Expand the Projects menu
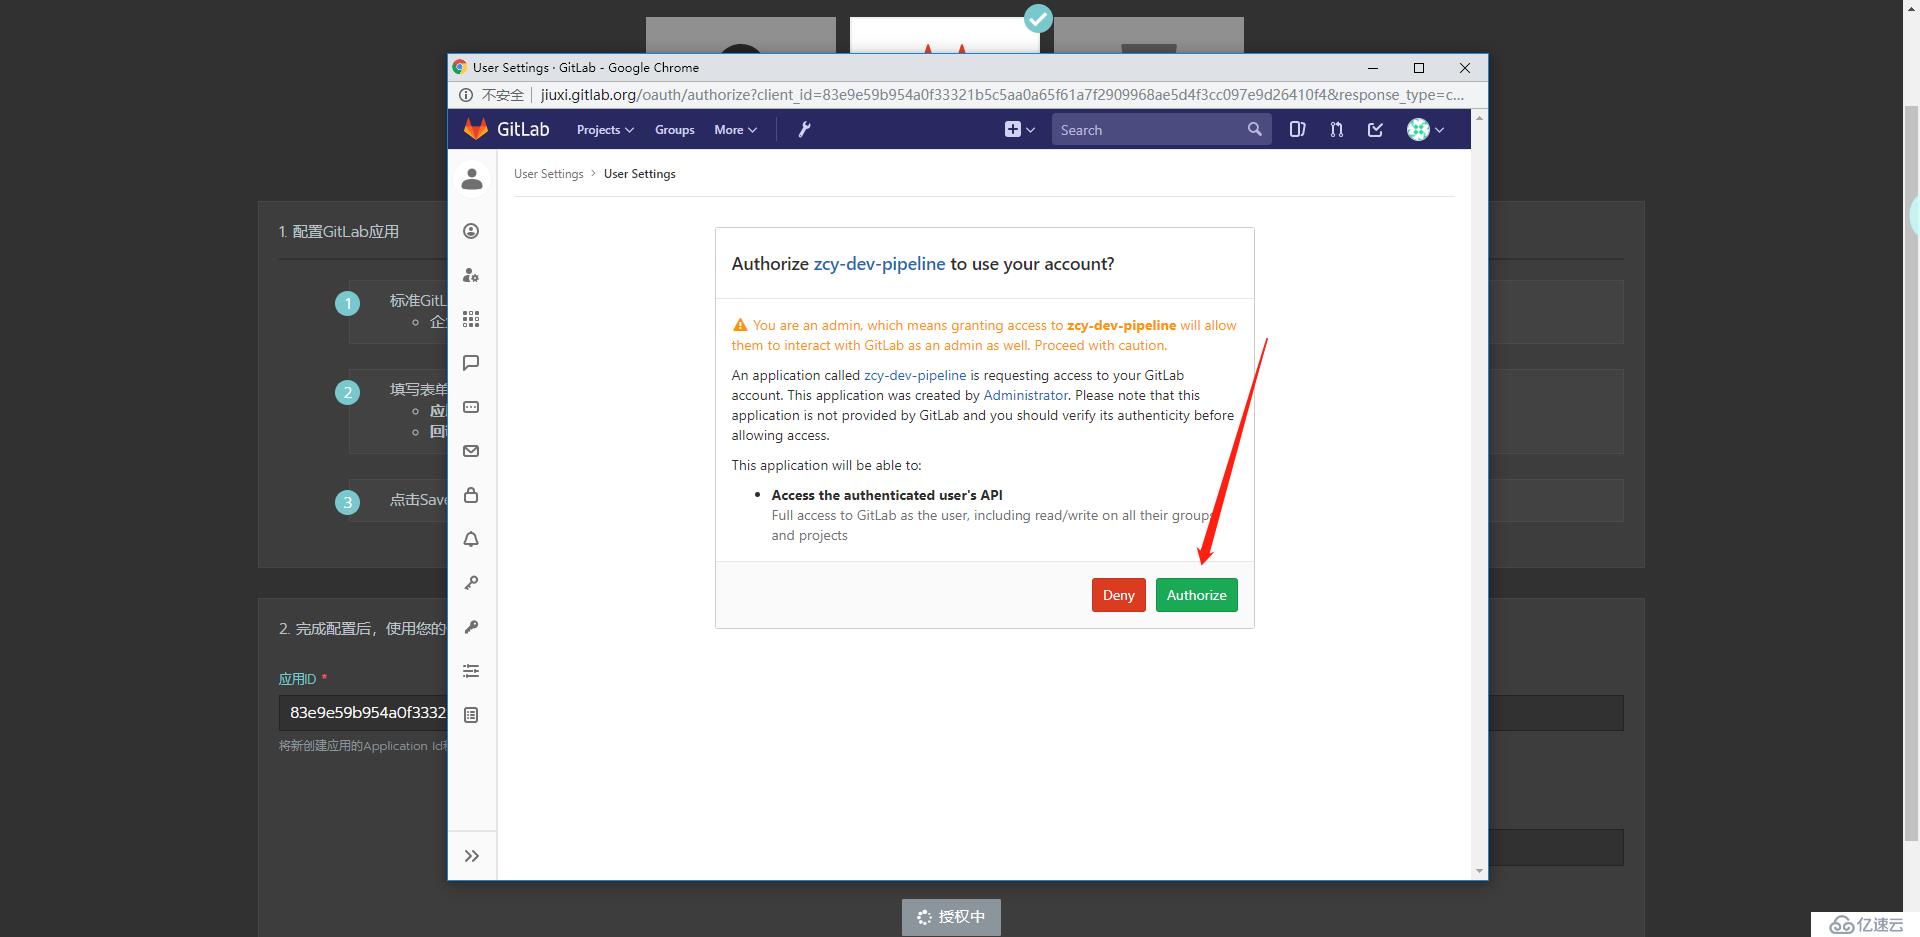The width and height of the screenshot is (1920, 937). 605,130
